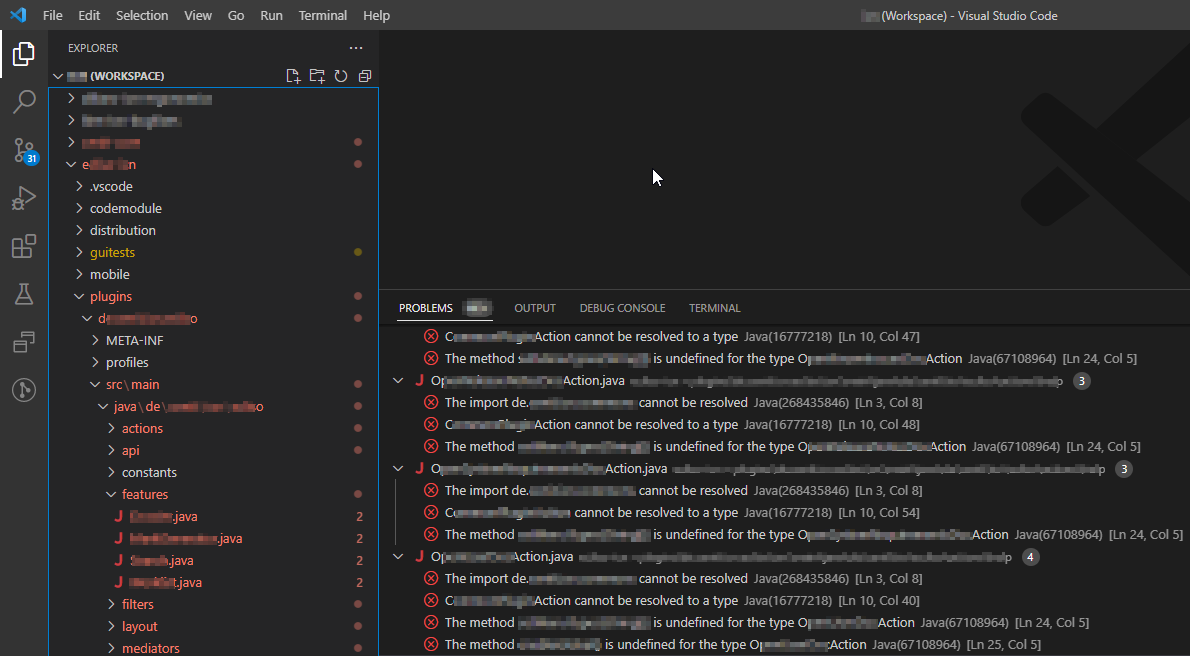
Task: Click error icon of Ln 10, Col 54 problem
Action: (431, 512)
